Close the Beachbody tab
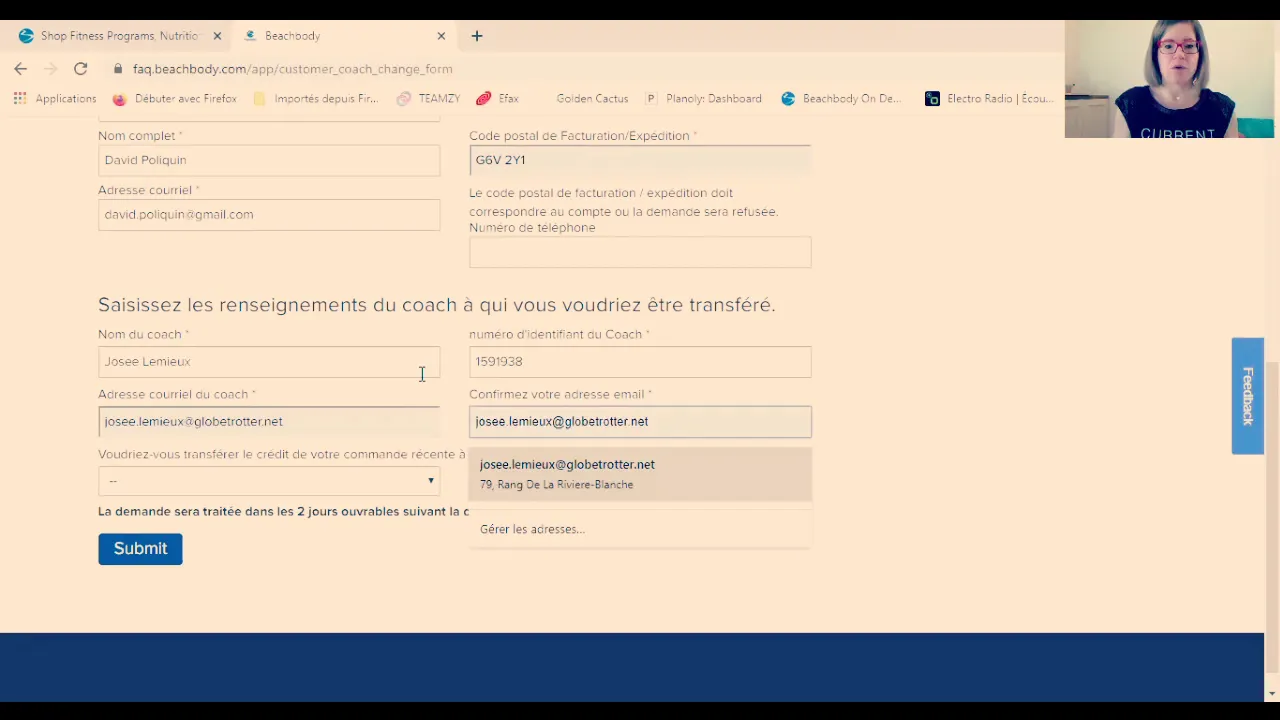Image resolution: width=1280 pixels, height=720 pixels. [441, 36]
